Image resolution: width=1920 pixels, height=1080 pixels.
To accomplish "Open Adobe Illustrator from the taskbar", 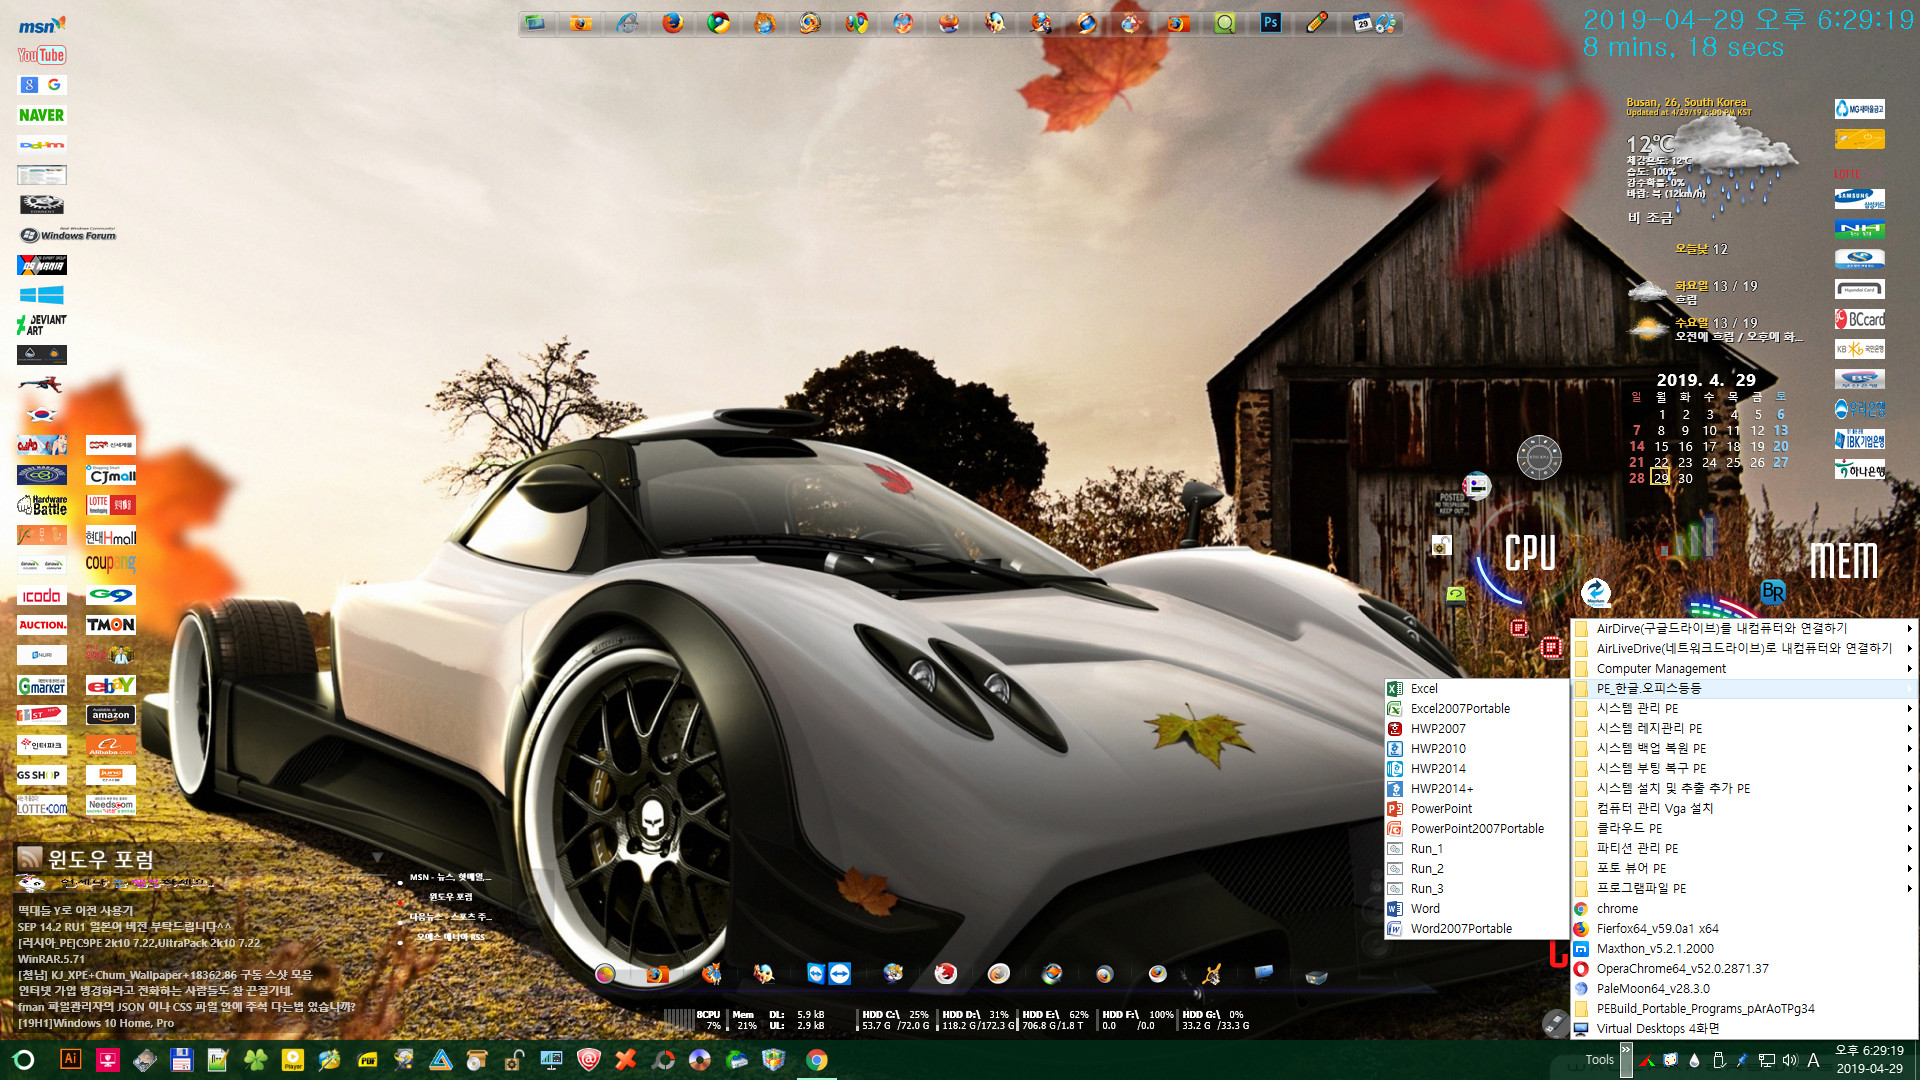I will (70, 1059).
